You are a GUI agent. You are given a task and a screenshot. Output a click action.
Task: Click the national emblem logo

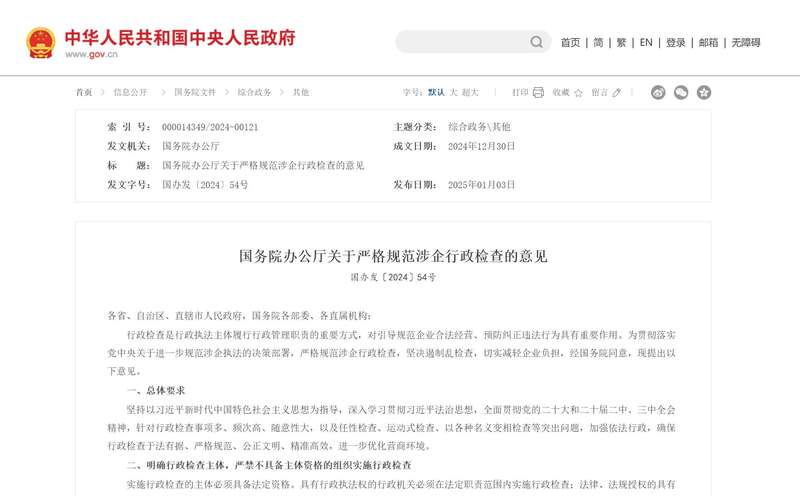coord(41,42)
